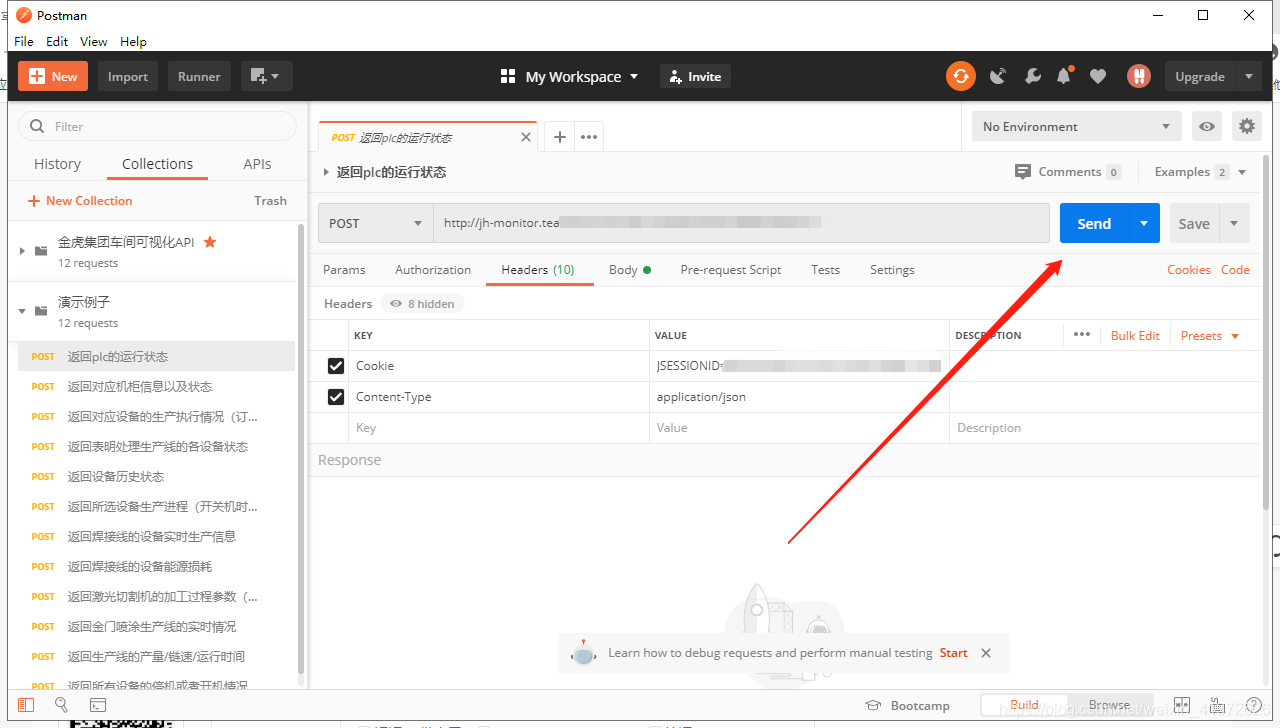Open the environment quick look eye icon

(1208, 126)
